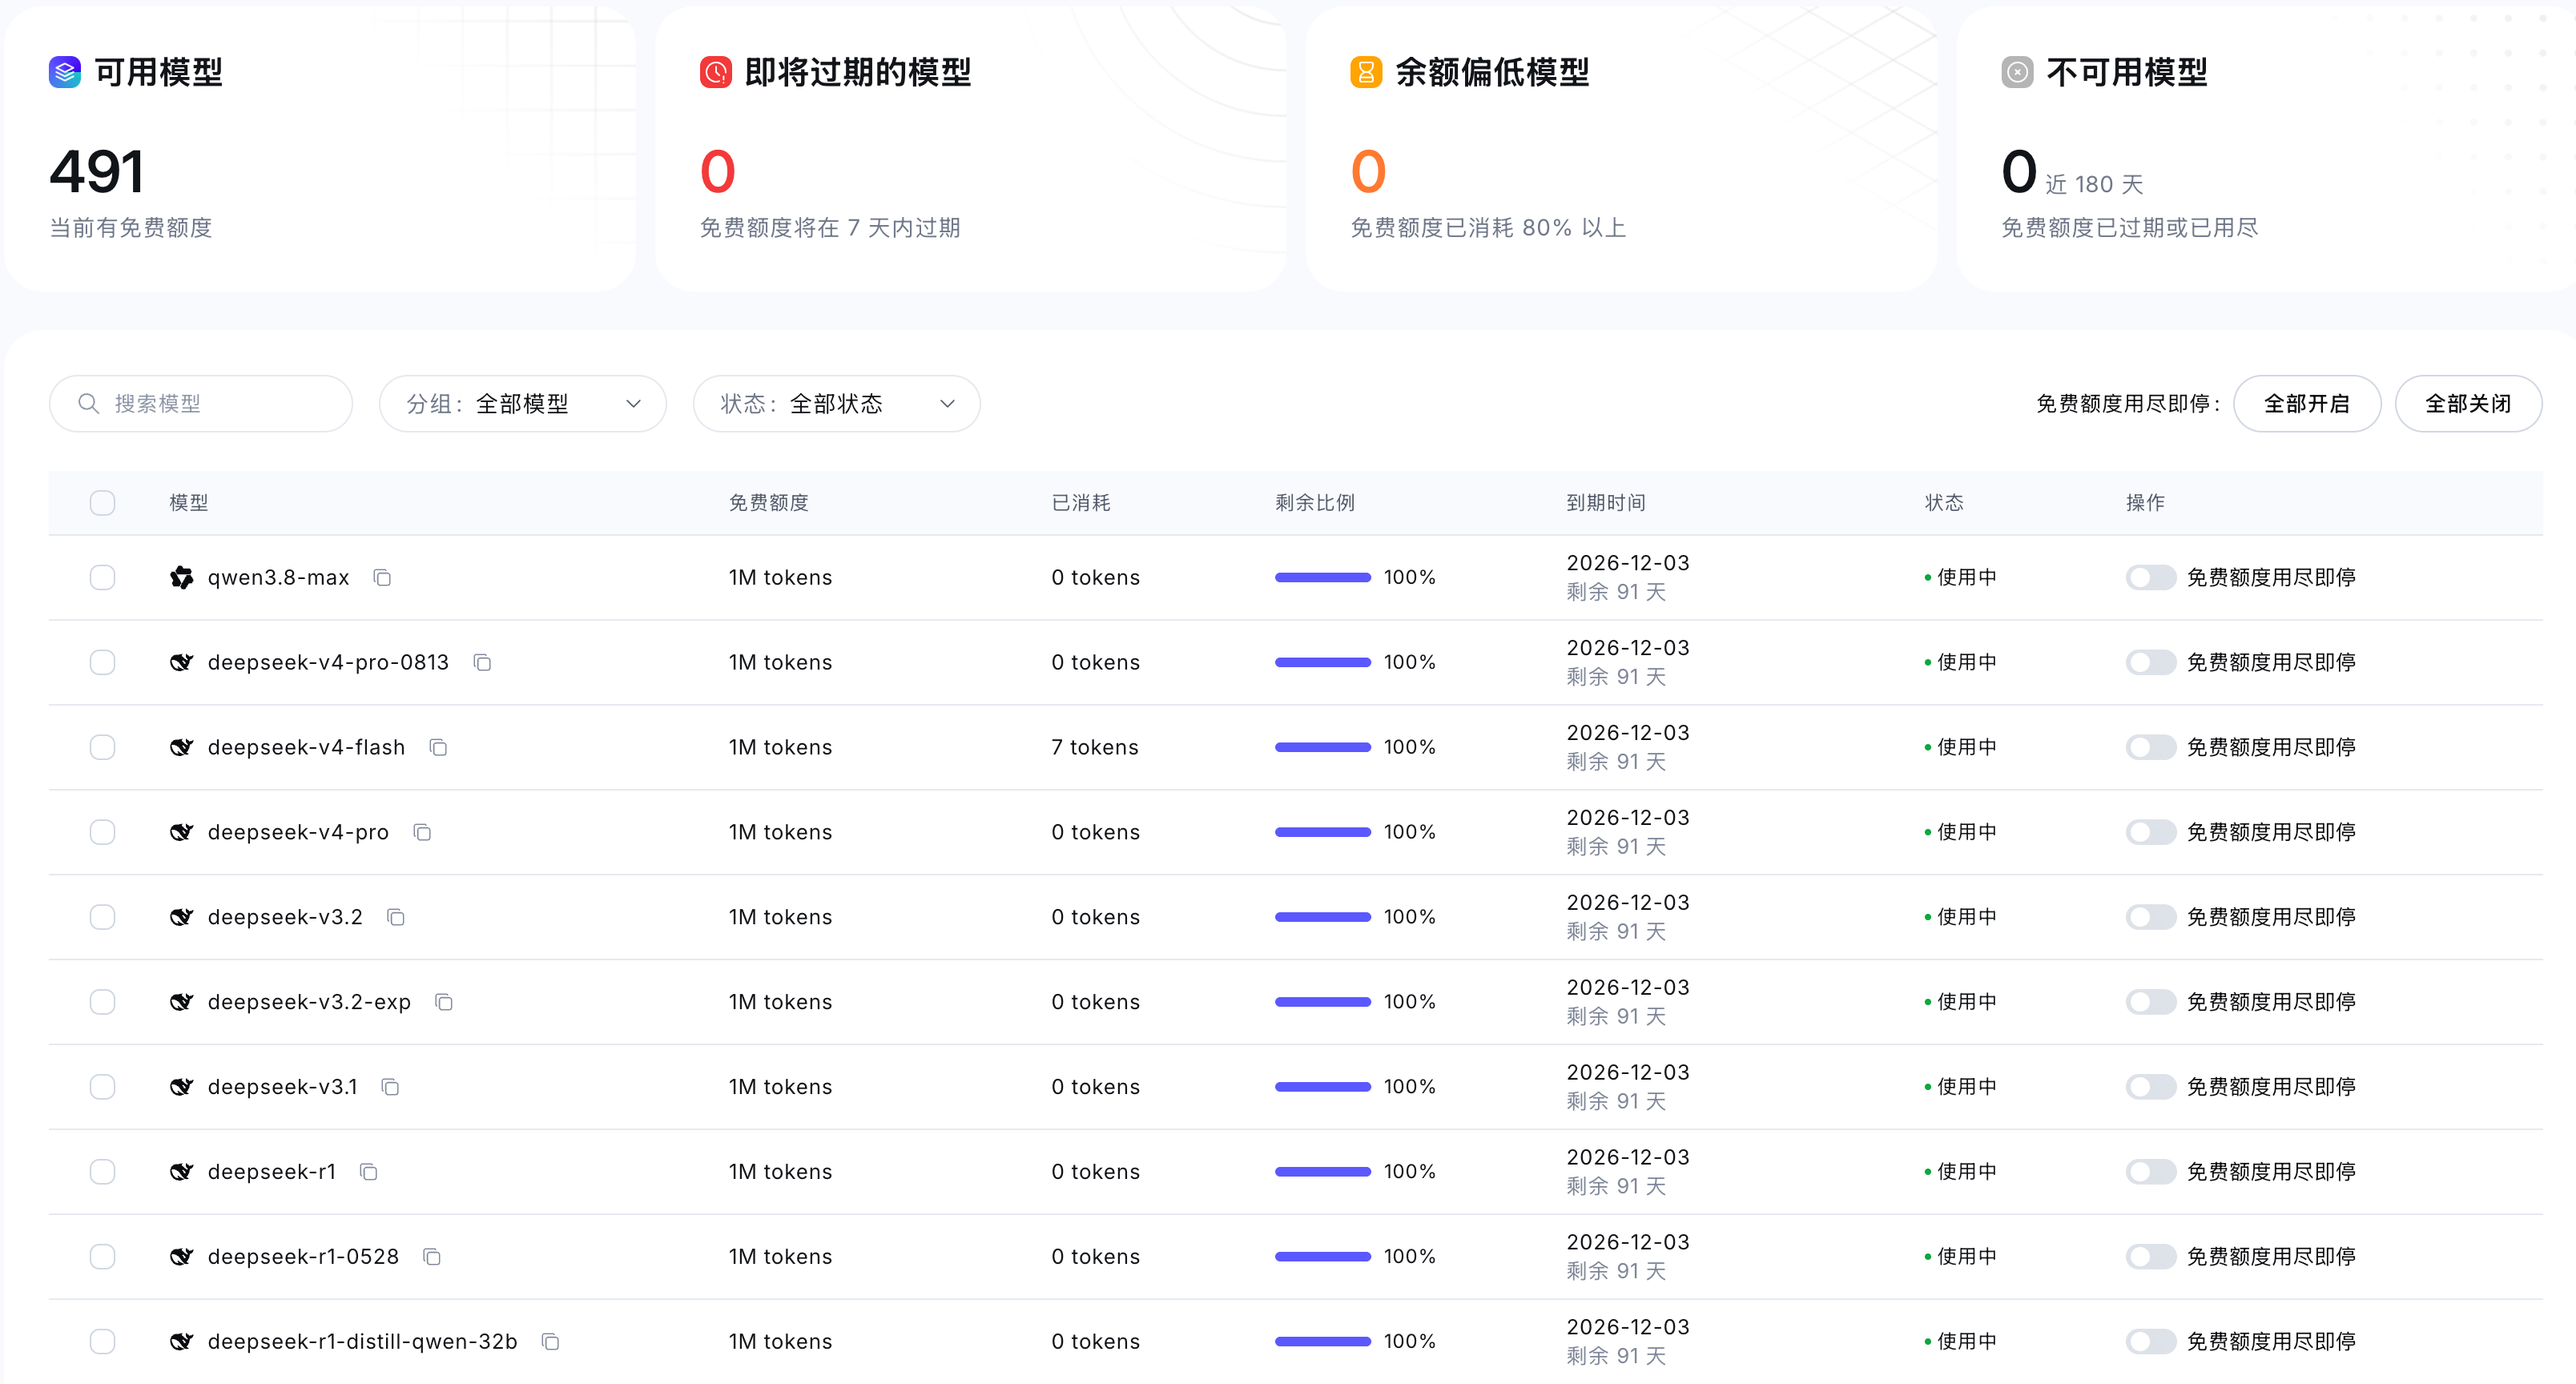Copy the deepseek-v3.2-exp model name

444,1003
